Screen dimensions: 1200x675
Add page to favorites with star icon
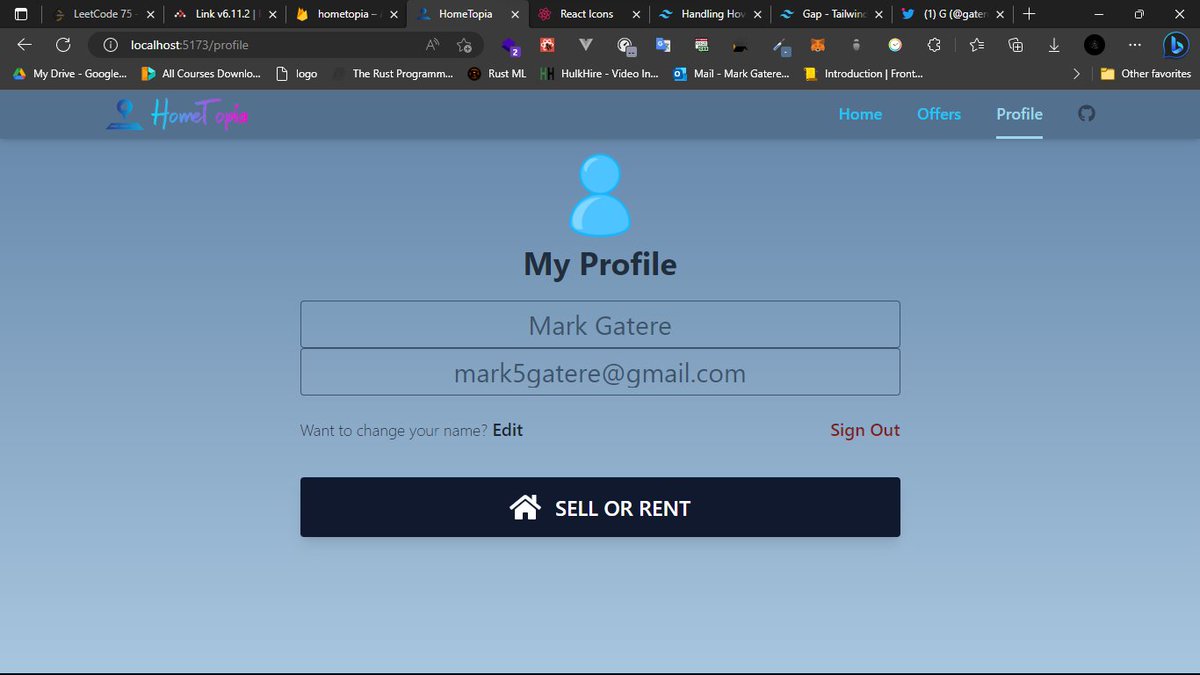(x=465, y=45)
